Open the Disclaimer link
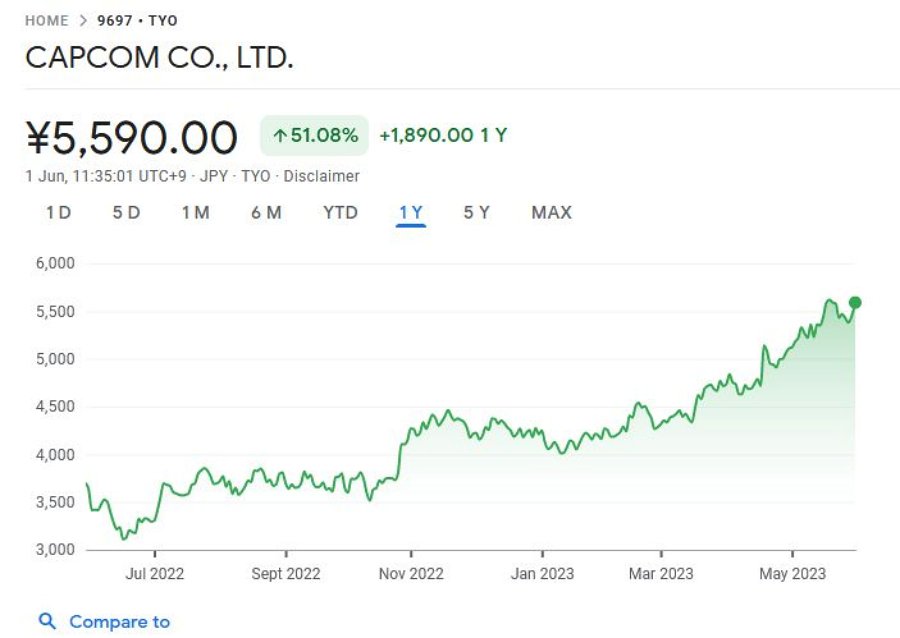Screen dimensions: 900x638 point(321,176)
